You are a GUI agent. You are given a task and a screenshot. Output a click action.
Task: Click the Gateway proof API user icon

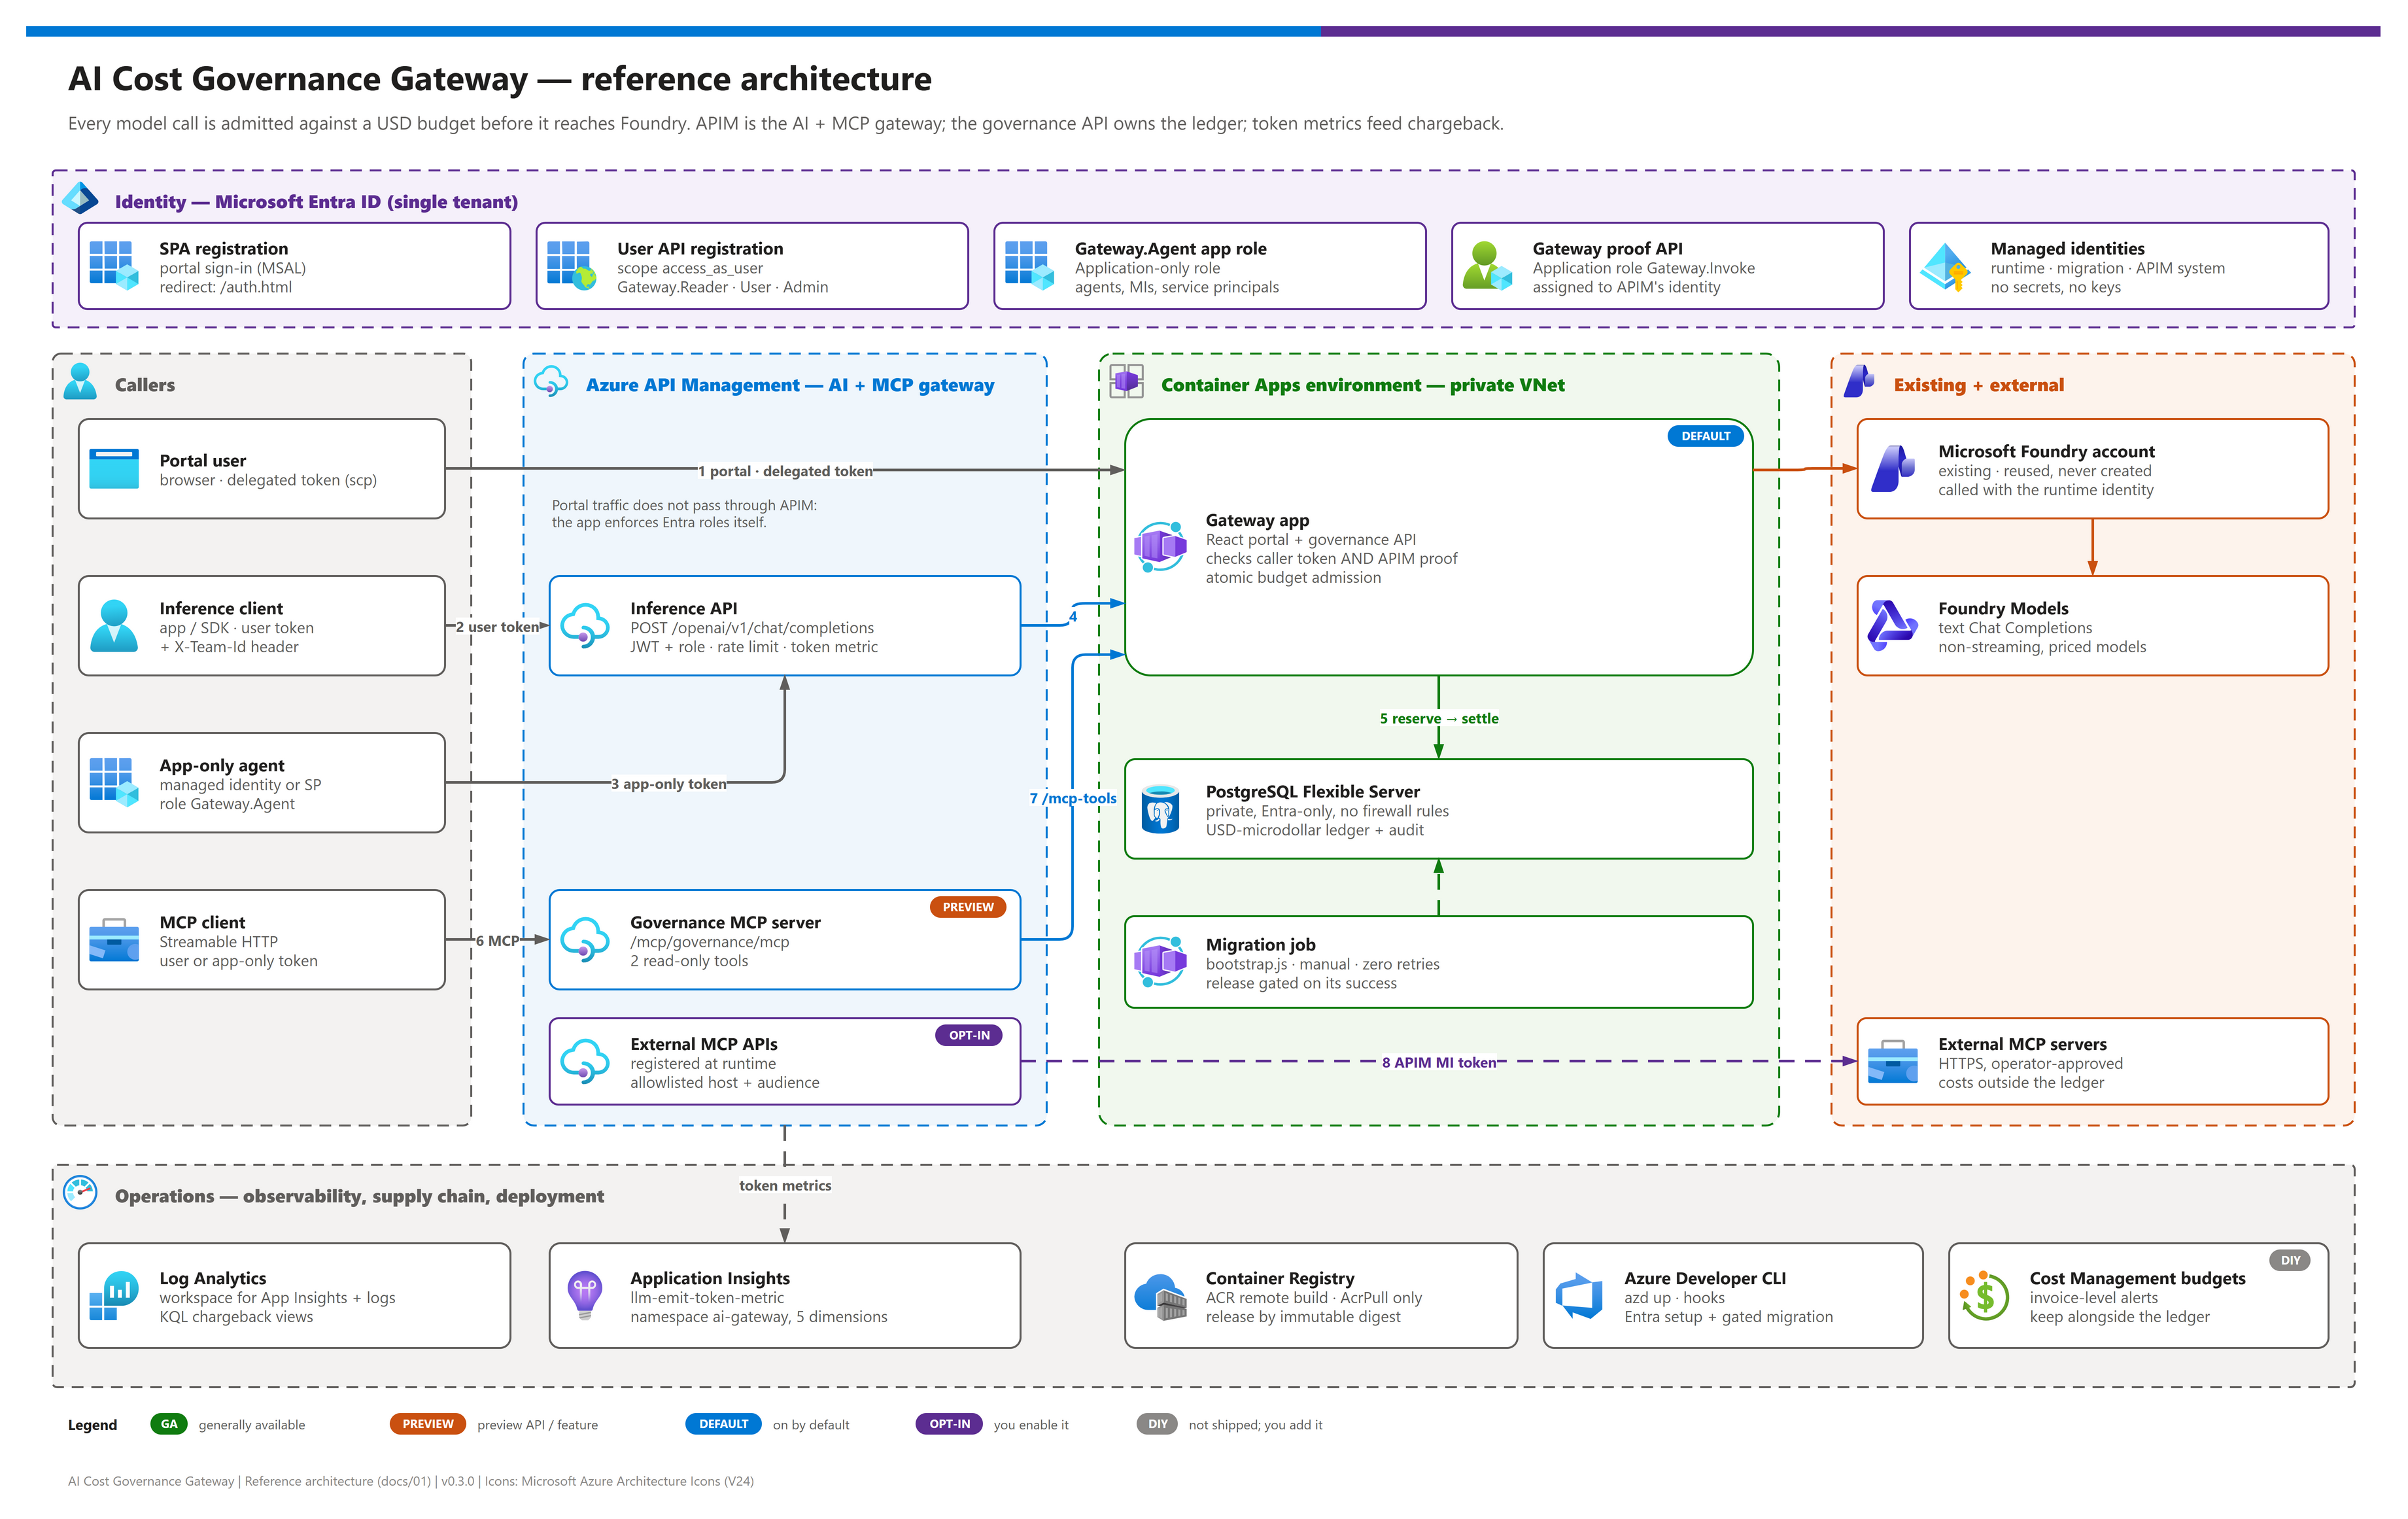click(1487, 265)
